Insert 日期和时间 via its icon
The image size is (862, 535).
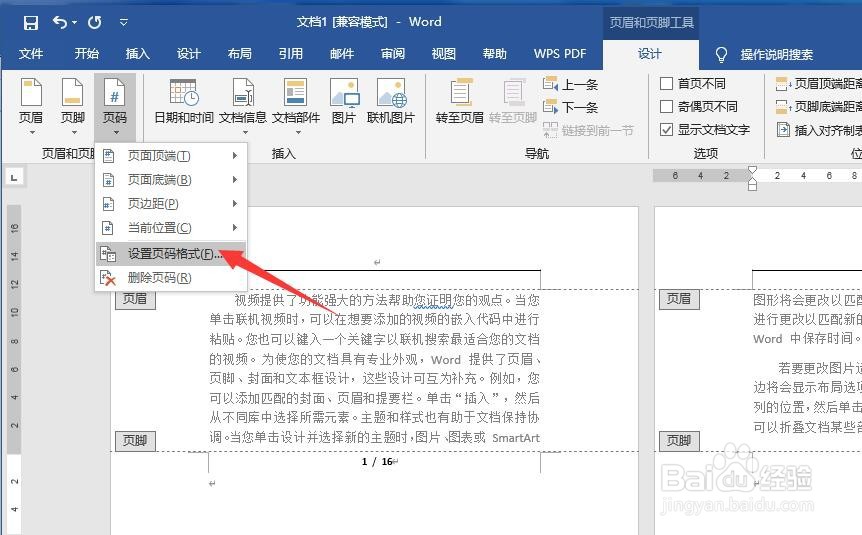click(x=184, y=92)
